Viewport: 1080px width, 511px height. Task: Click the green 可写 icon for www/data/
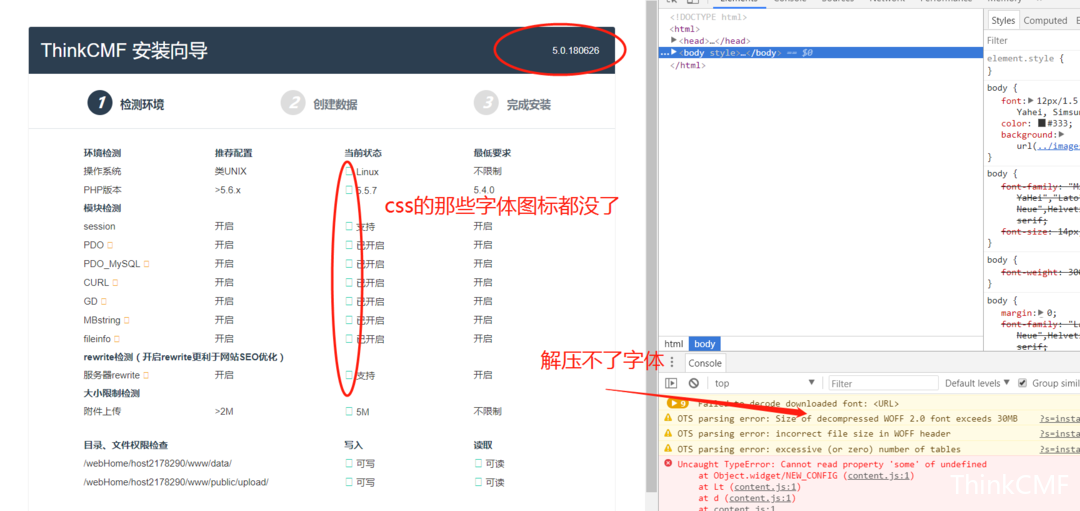(349, 463)
